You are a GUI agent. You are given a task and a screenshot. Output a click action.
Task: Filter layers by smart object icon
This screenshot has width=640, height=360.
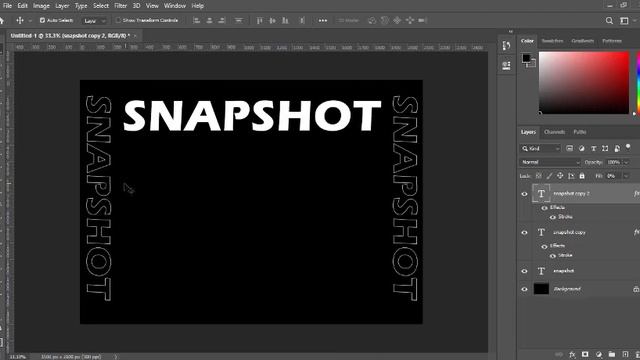tap(617, 149)
